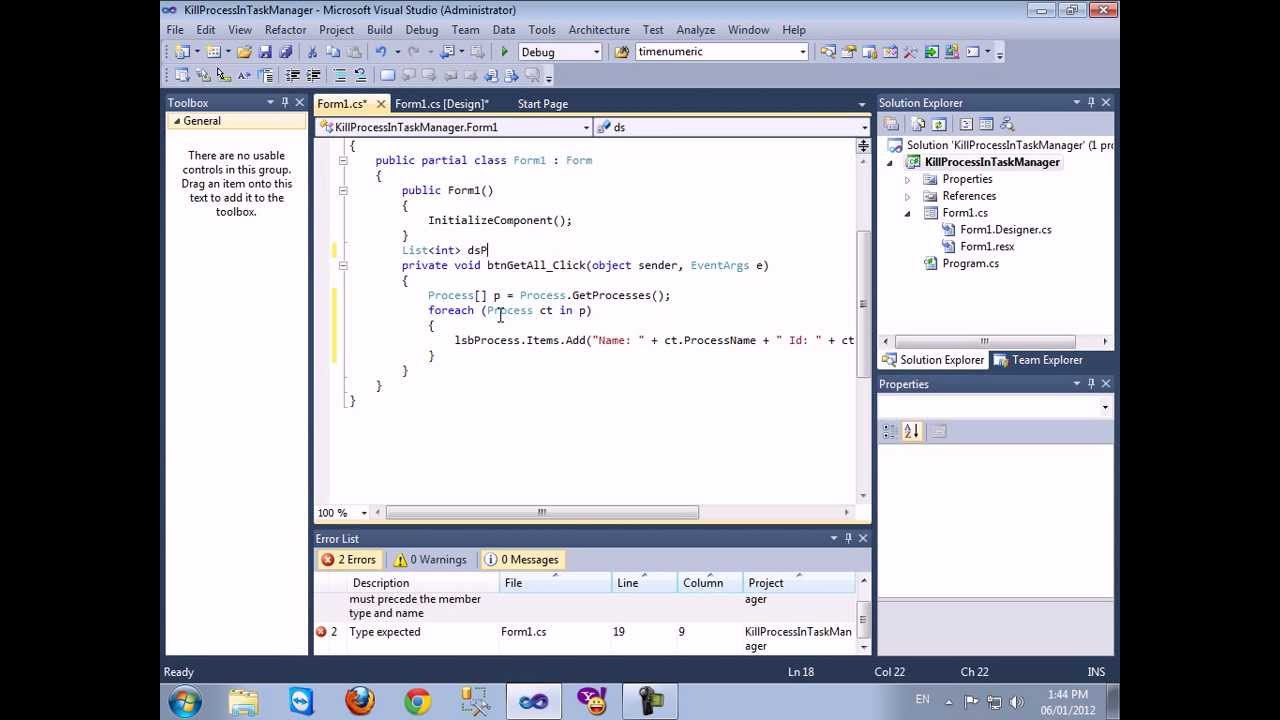Toggle the 2 Errors filter
The height and width of the screenshot is (720, 1280).
[348, 560]
